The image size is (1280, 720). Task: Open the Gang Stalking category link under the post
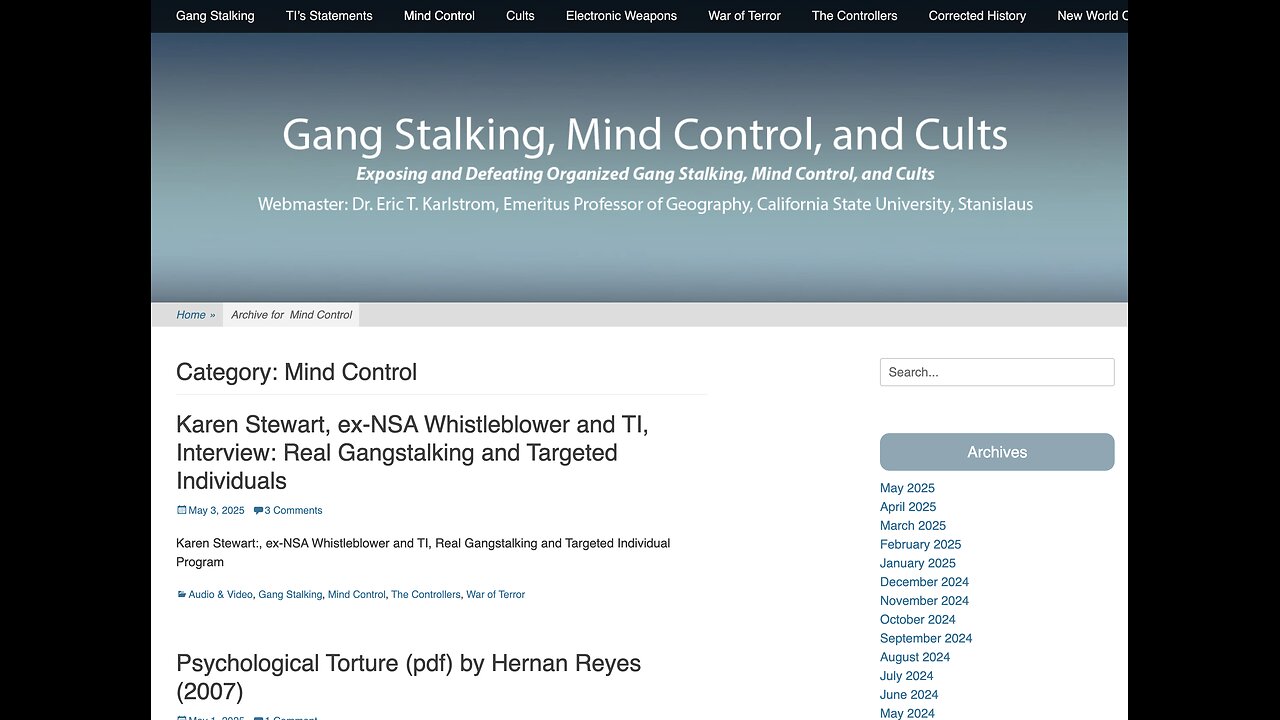[x=290, y=594]
